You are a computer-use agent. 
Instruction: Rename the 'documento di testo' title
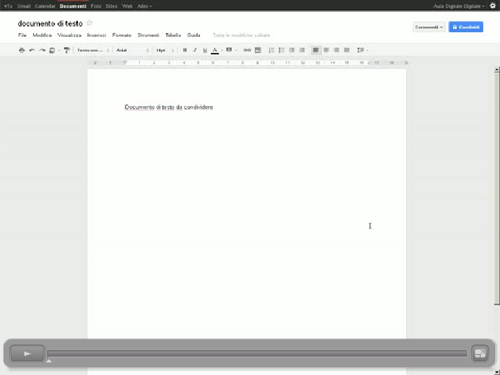point(50,24)
